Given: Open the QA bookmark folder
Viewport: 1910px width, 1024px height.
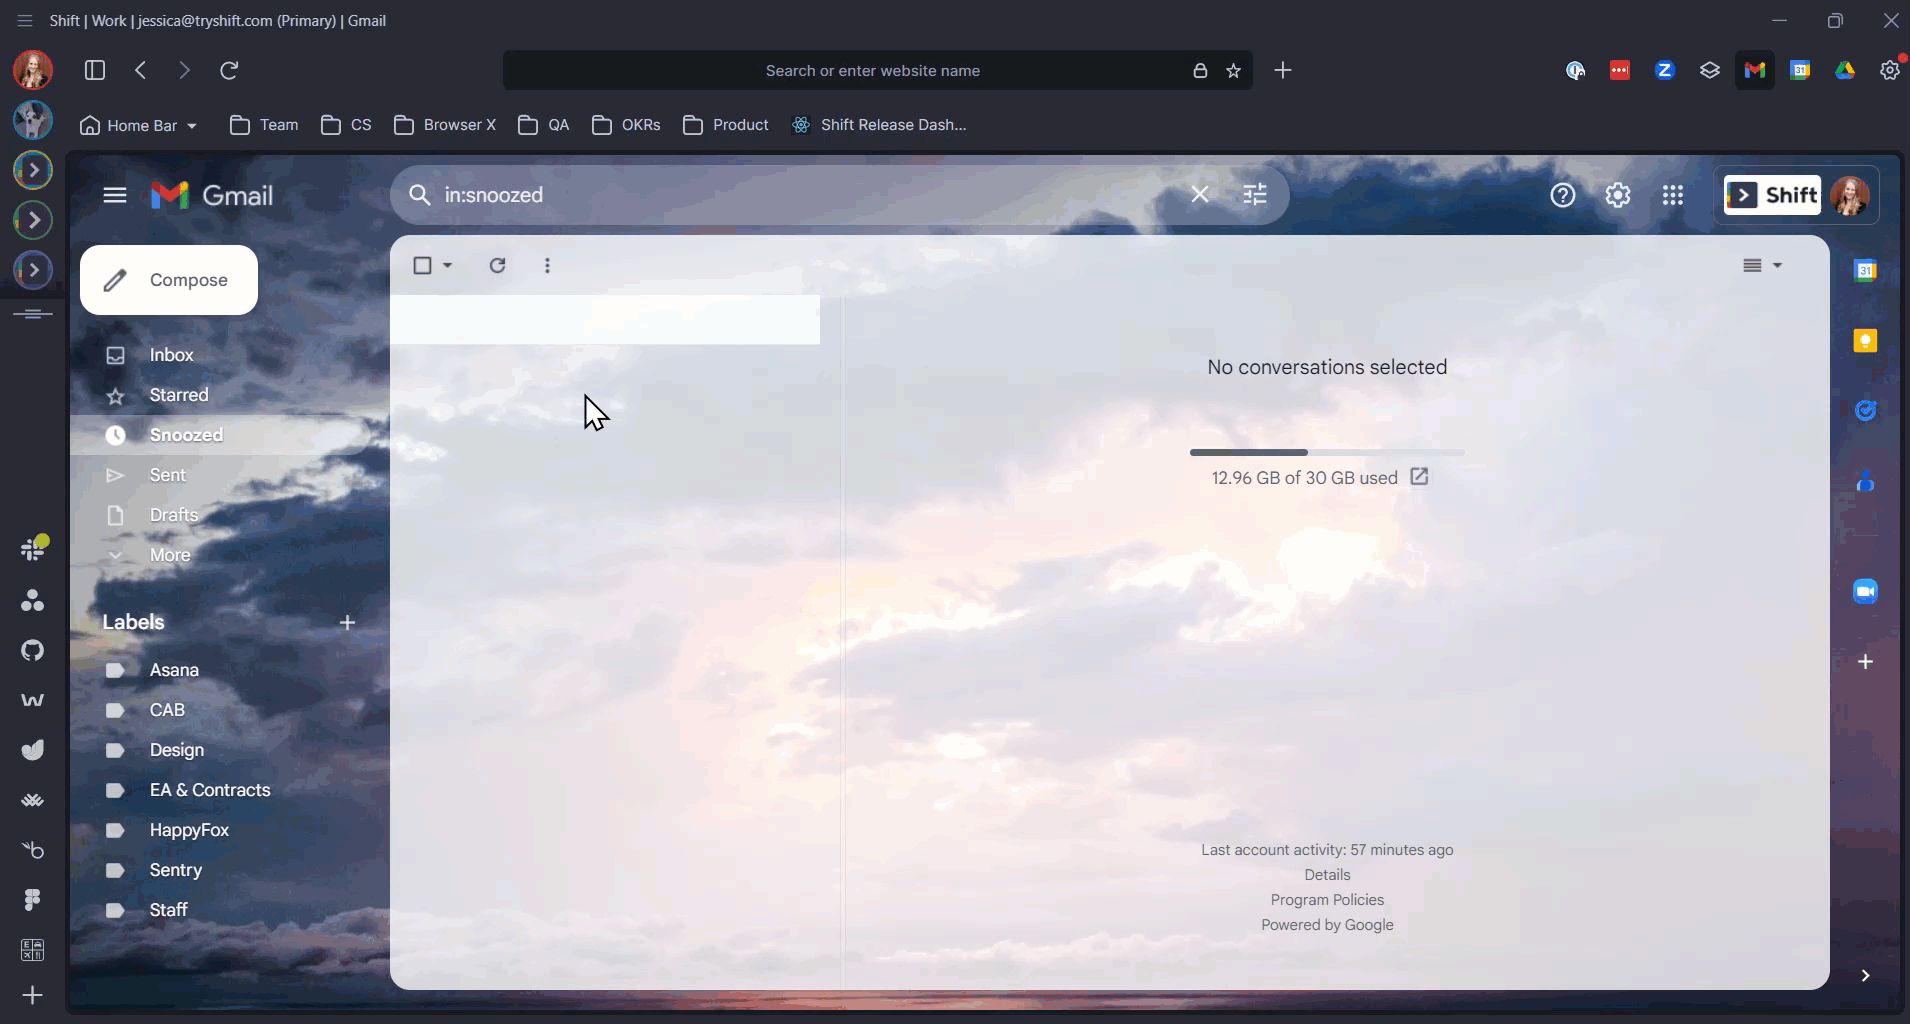Looking at the screenshot, I should pyautogui.click(x=543, y=125).
